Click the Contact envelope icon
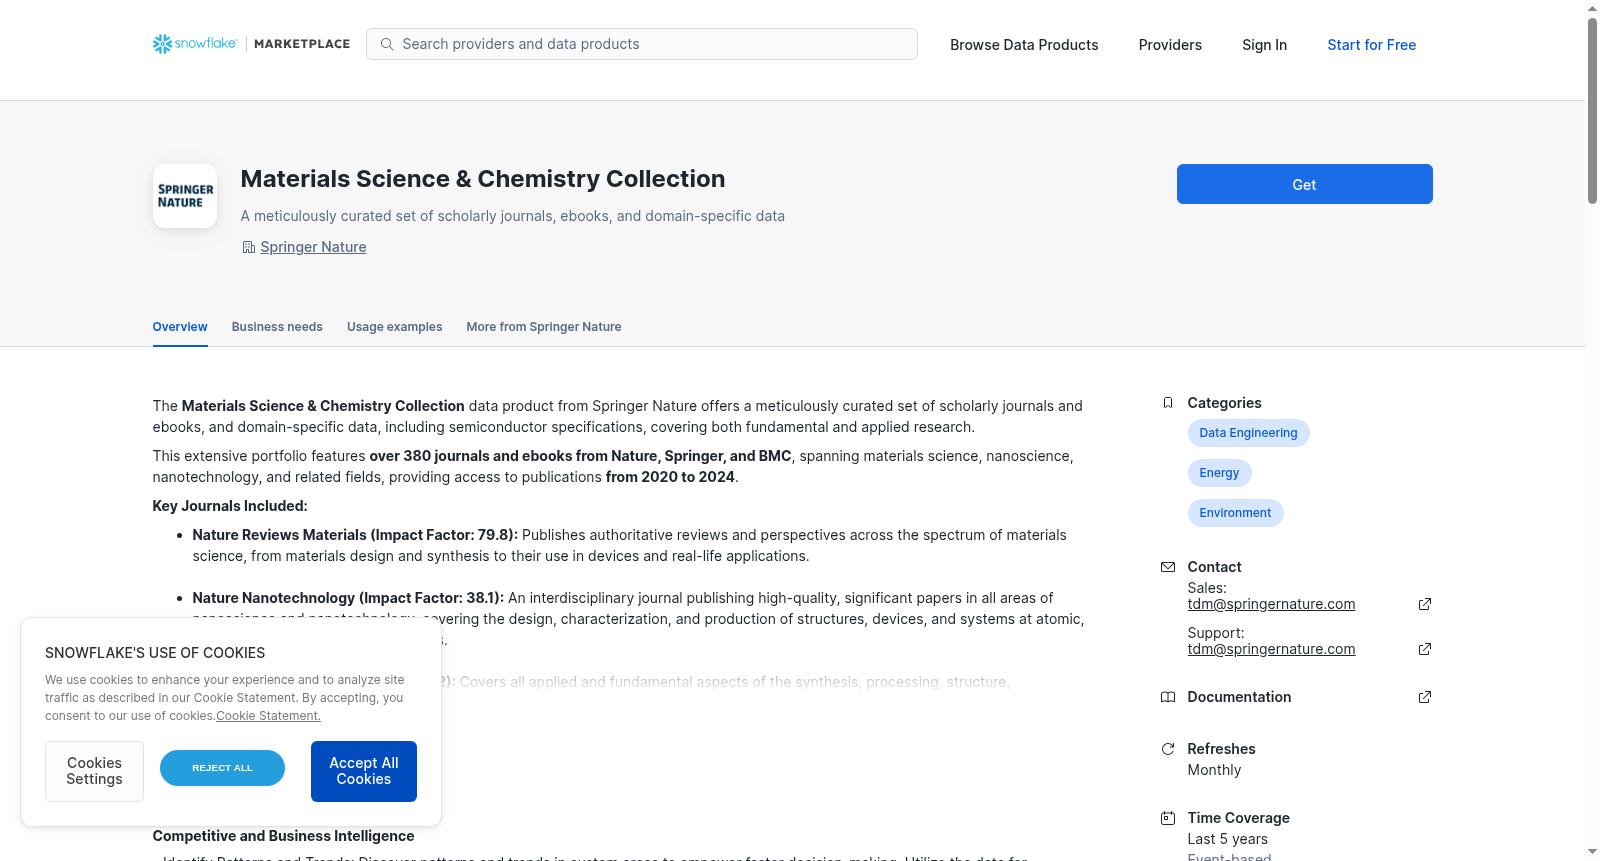The width and height of the screenshot is (1600, 861). 1168,567
